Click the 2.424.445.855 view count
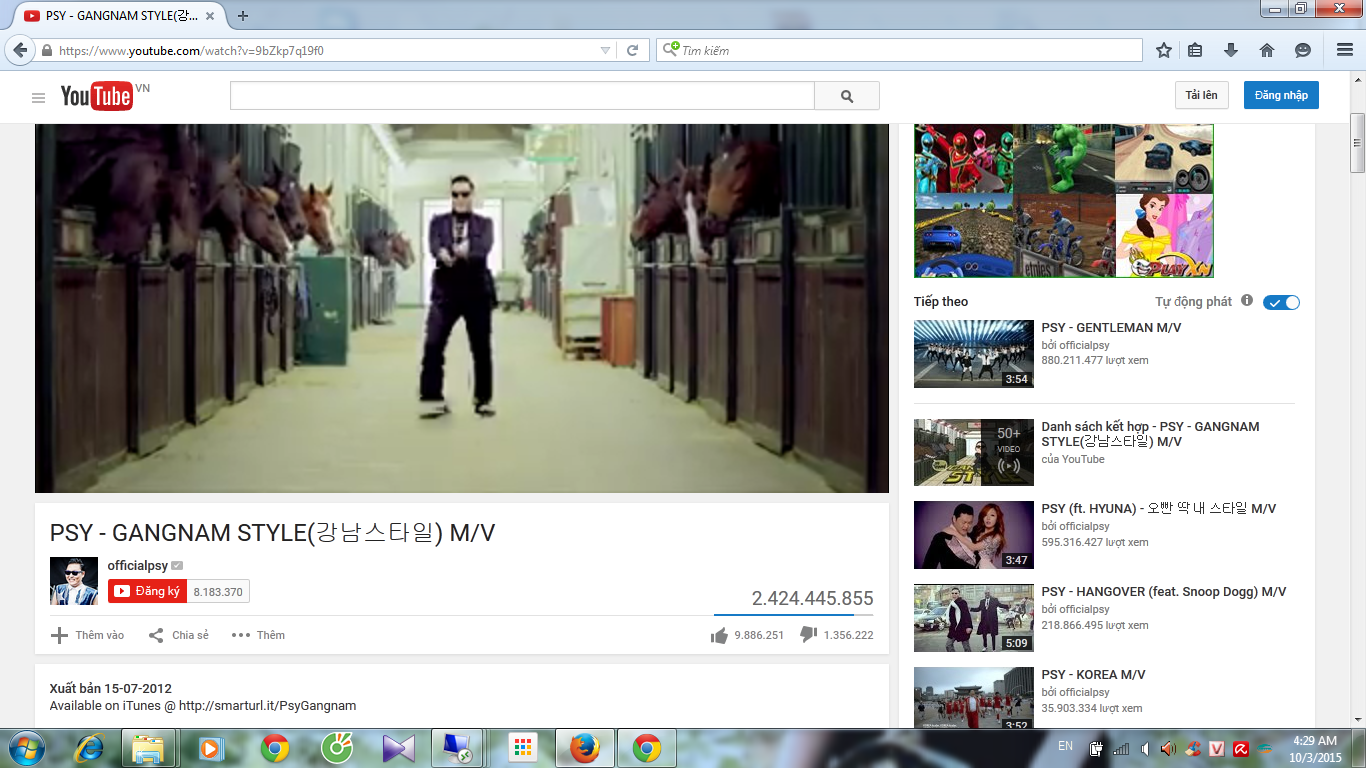This screenshot has width=1366, height=768. [x=813, y=599]
